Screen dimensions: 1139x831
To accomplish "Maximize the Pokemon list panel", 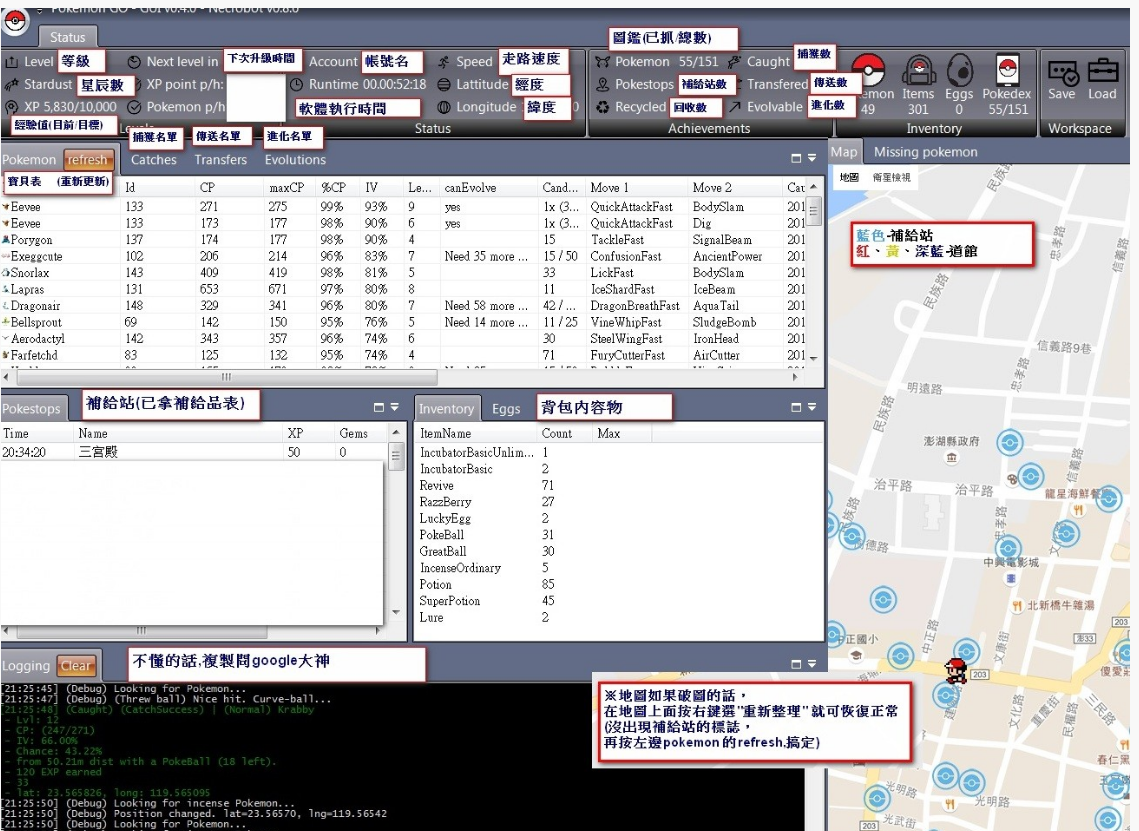I will tap(797, 158).
